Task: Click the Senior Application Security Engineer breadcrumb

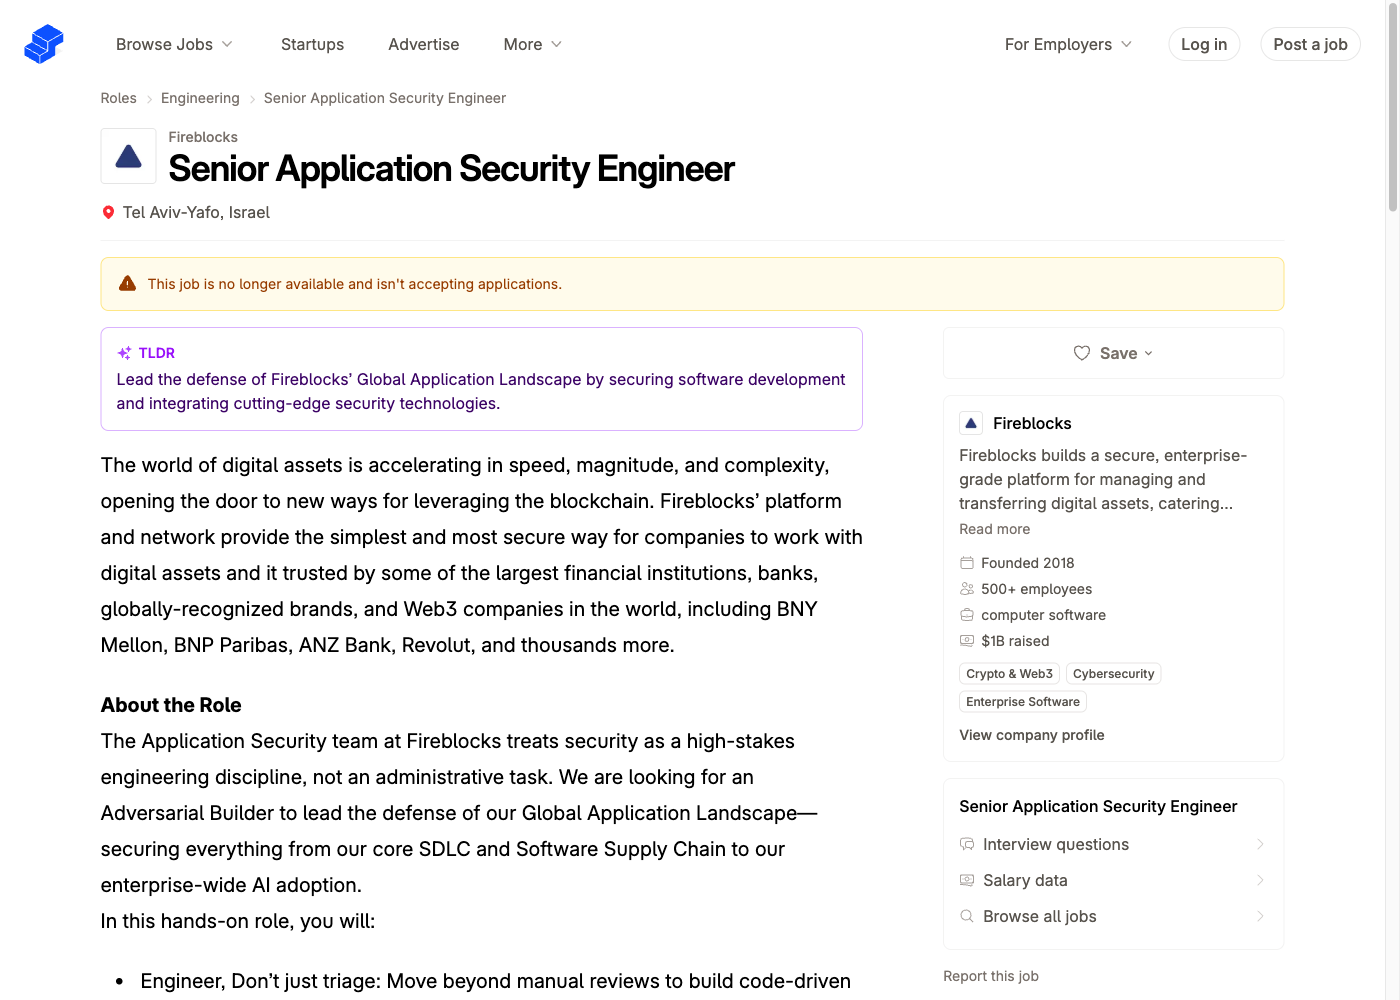Action: coord(385,98)
